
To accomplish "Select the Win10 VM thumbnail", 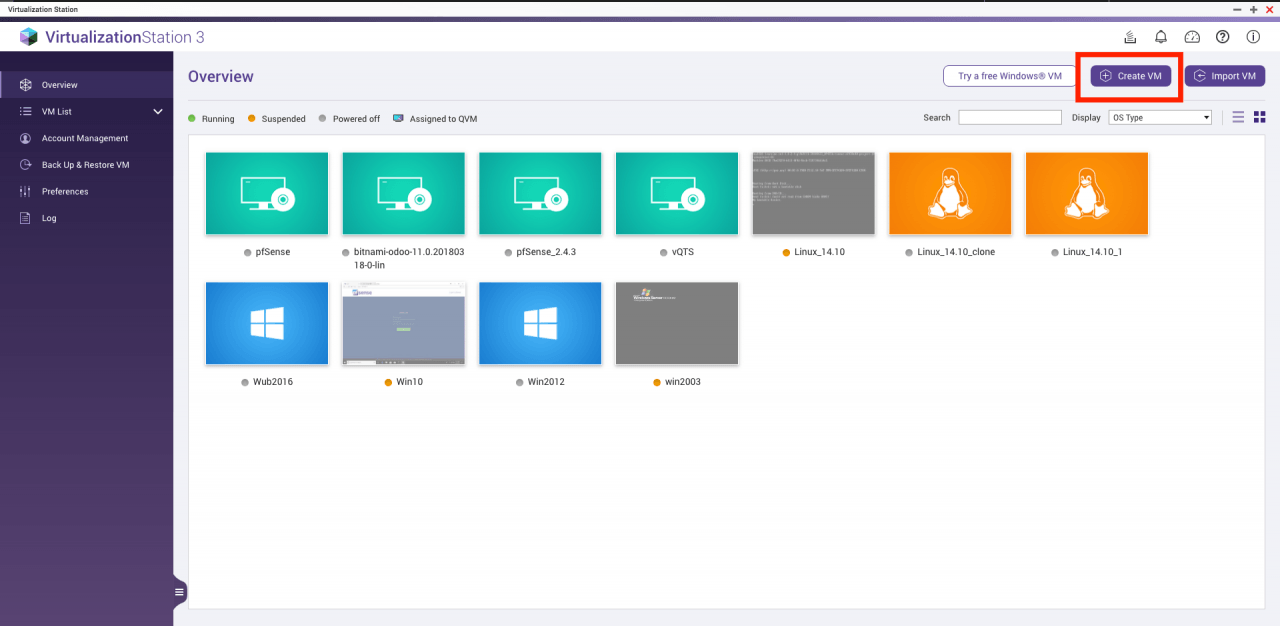I will tap(404, 323).
